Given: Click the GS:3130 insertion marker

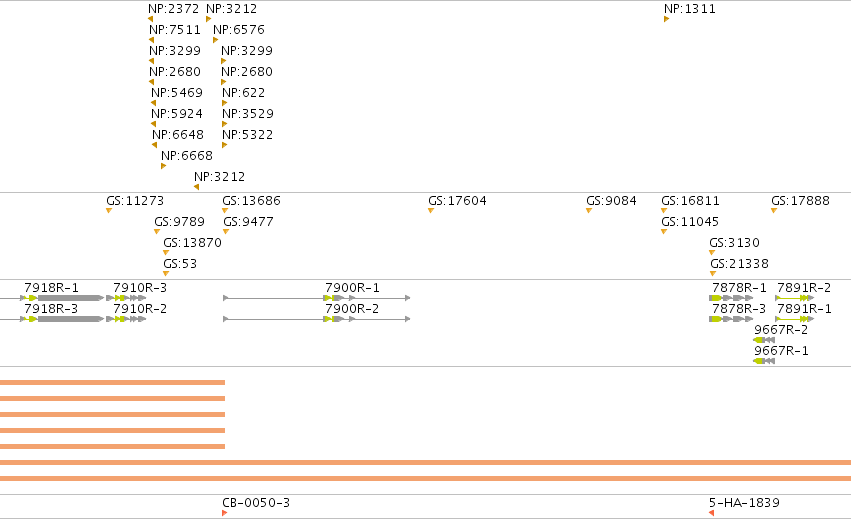Looking at the screenshot, I should pyautogui.click(x=712, y=252).
